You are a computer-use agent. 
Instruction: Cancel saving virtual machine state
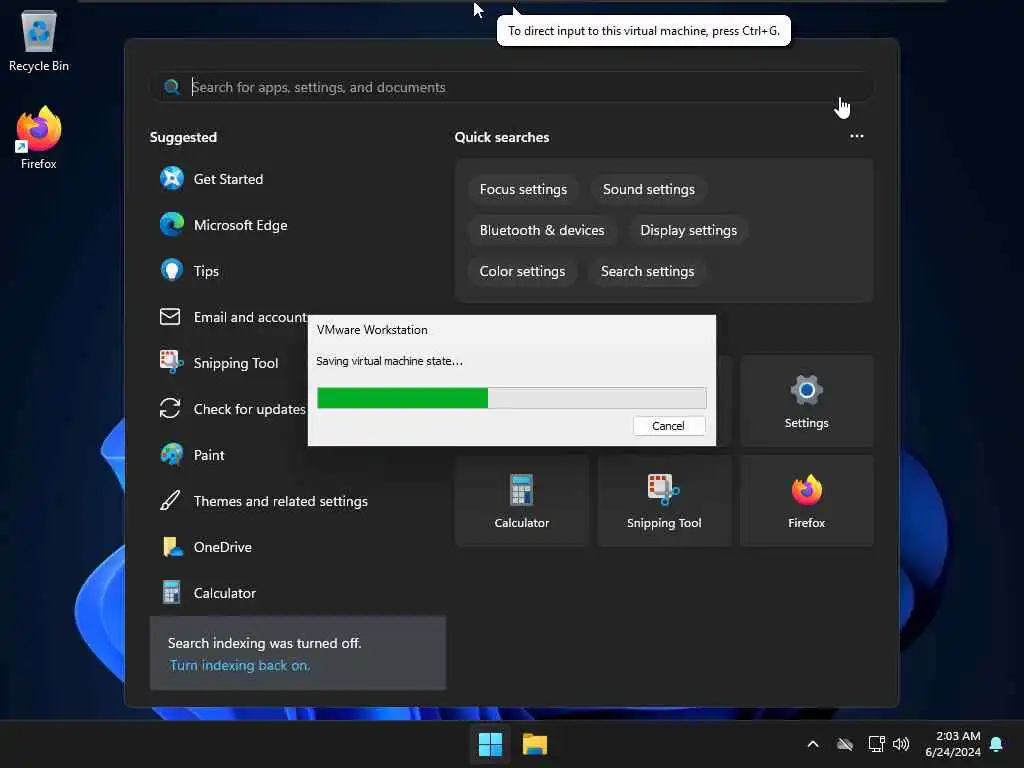[669, 426]
